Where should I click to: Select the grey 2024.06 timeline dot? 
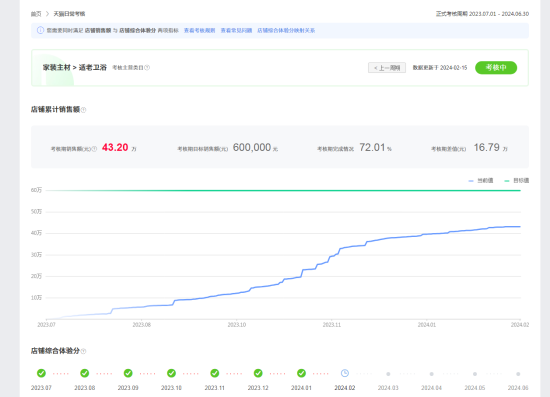(518, 374)
